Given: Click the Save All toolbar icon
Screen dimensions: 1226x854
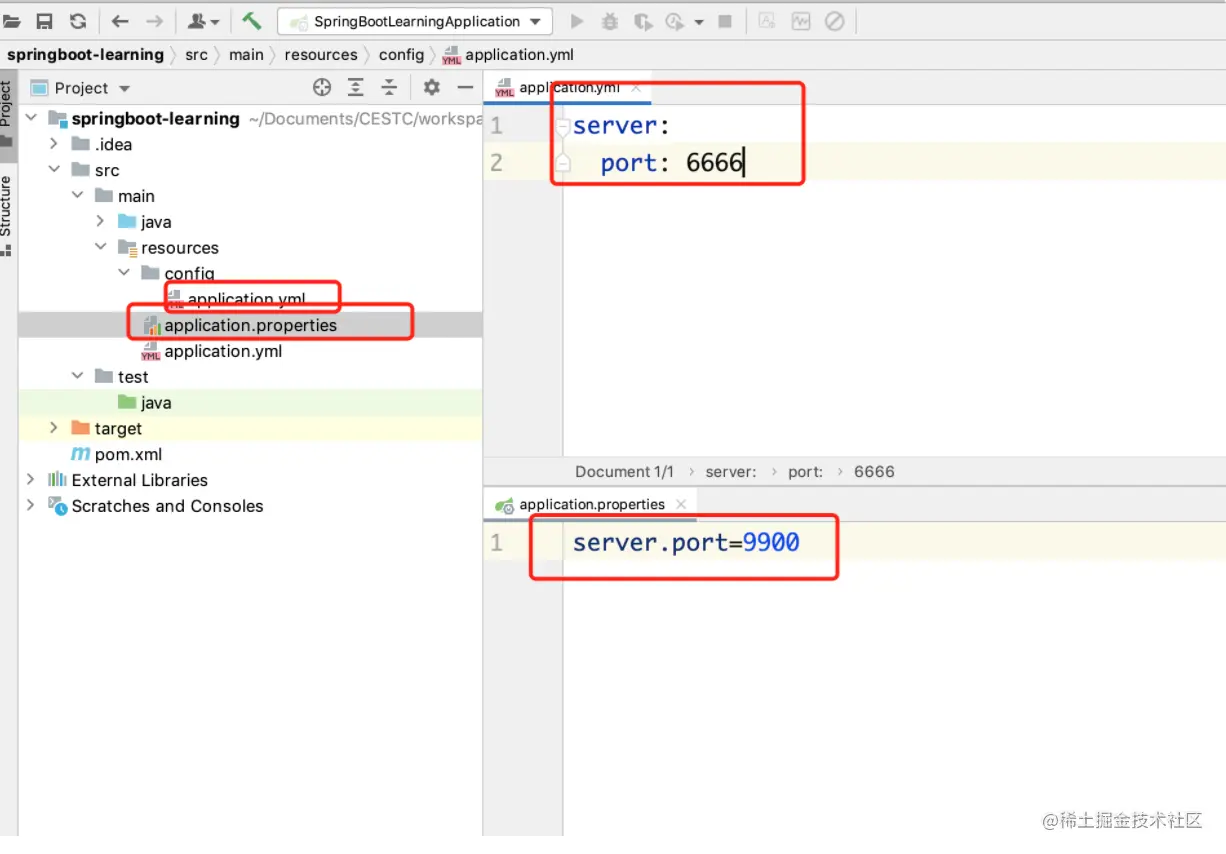Looking at the screenshot, I should click(x=44, y=21).
